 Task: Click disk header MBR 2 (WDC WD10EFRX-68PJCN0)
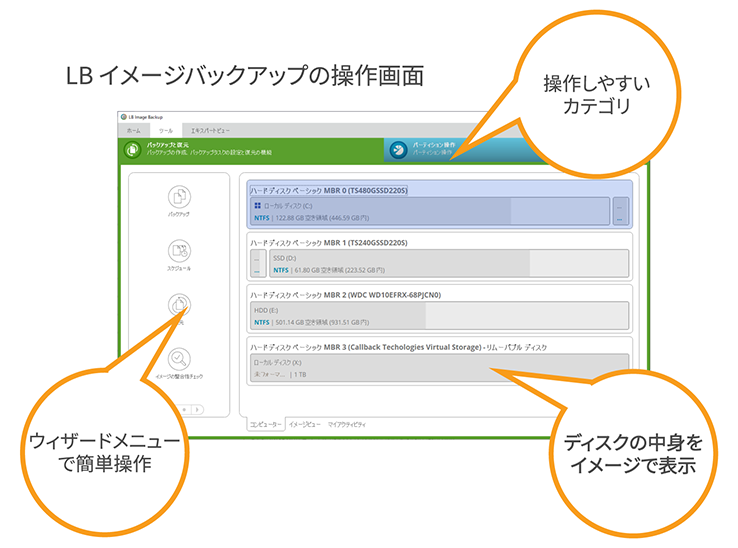345,295
